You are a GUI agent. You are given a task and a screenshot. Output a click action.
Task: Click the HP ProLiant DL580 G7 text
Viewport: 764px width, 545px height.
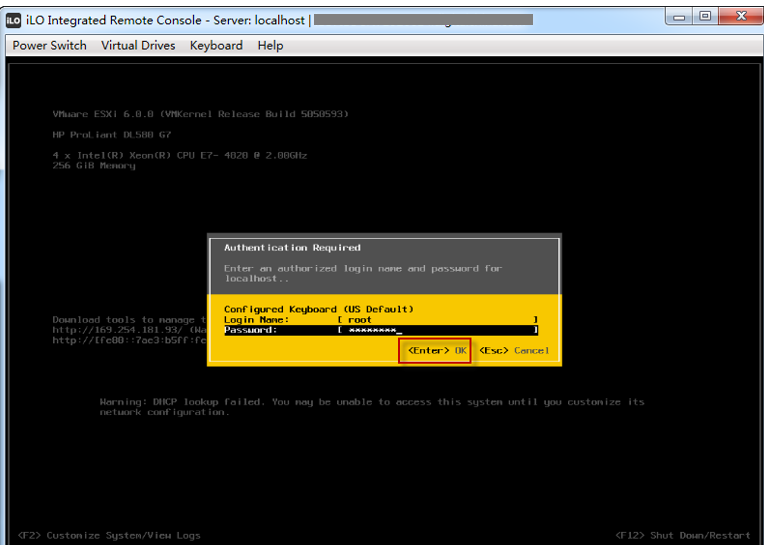pos(112,134)
